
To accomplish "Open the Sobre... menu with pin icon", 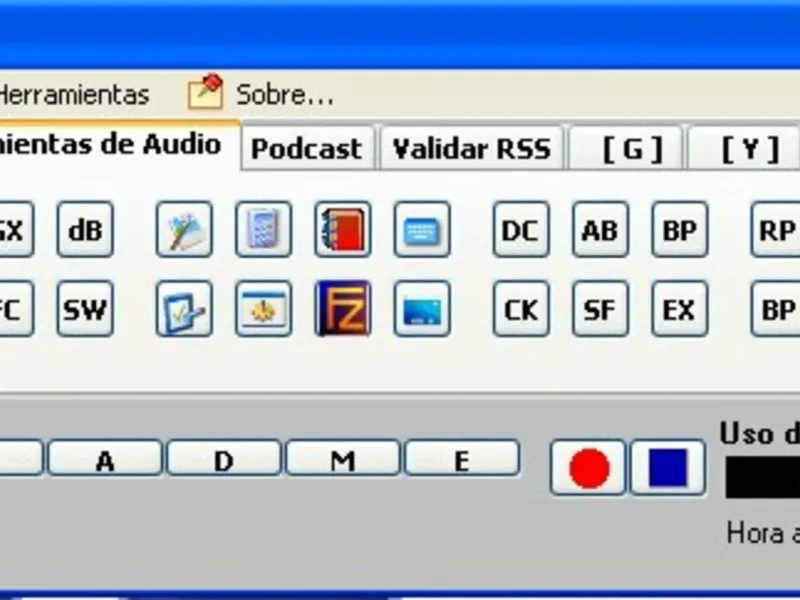I will [261, 94].
